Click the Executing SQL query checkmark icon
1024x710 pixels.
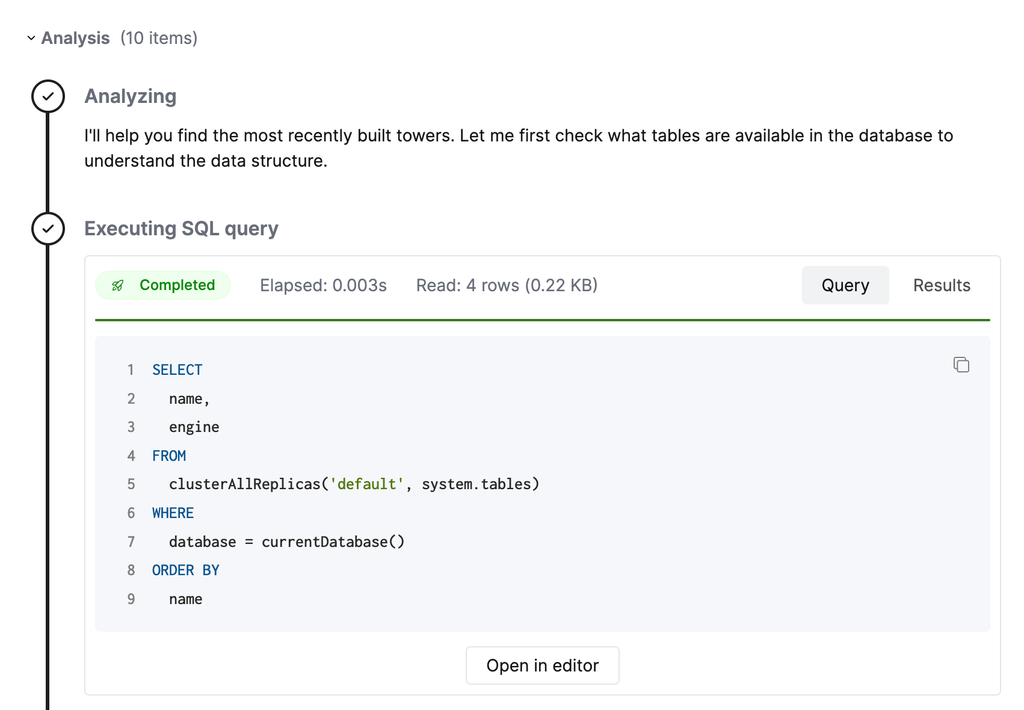(x=48, y=229)
